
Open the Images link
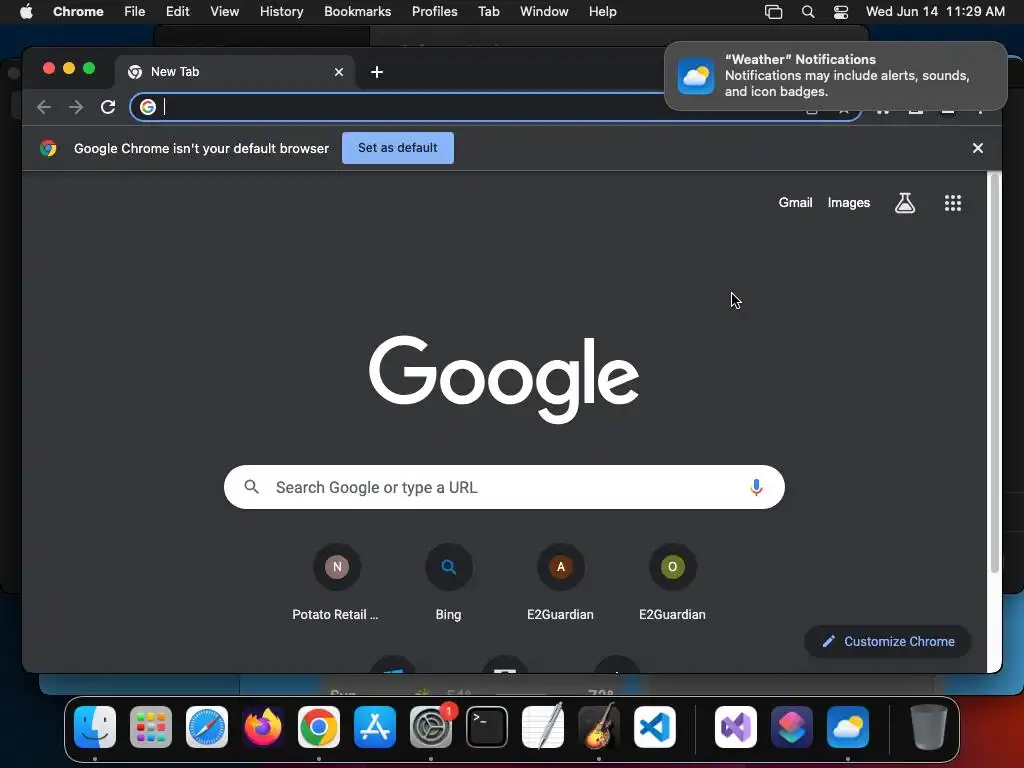tap(848, 203)
